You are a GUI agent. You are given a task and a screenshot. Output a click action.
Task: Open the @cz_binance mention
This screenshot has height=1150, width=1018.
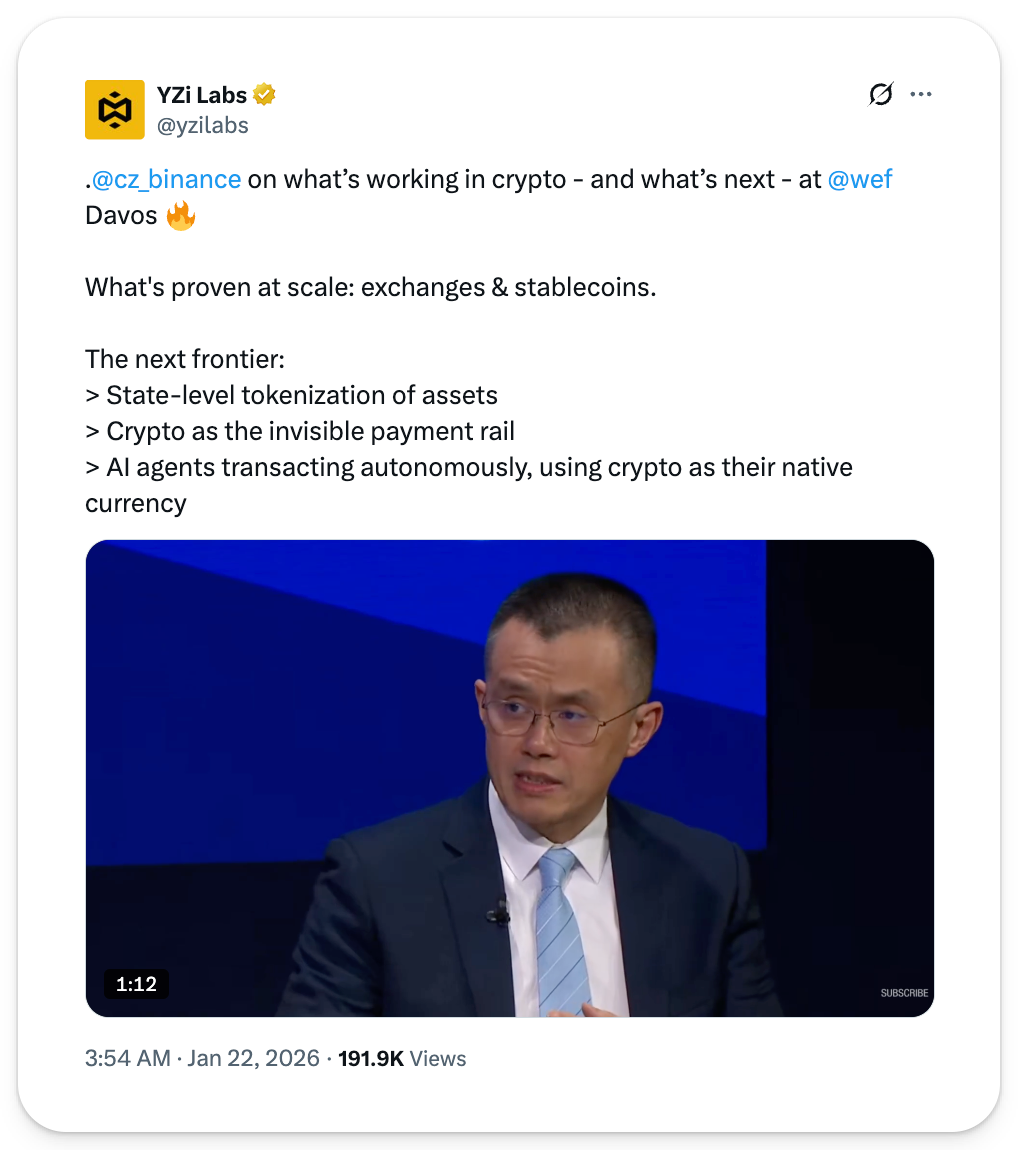pos(166,179)
